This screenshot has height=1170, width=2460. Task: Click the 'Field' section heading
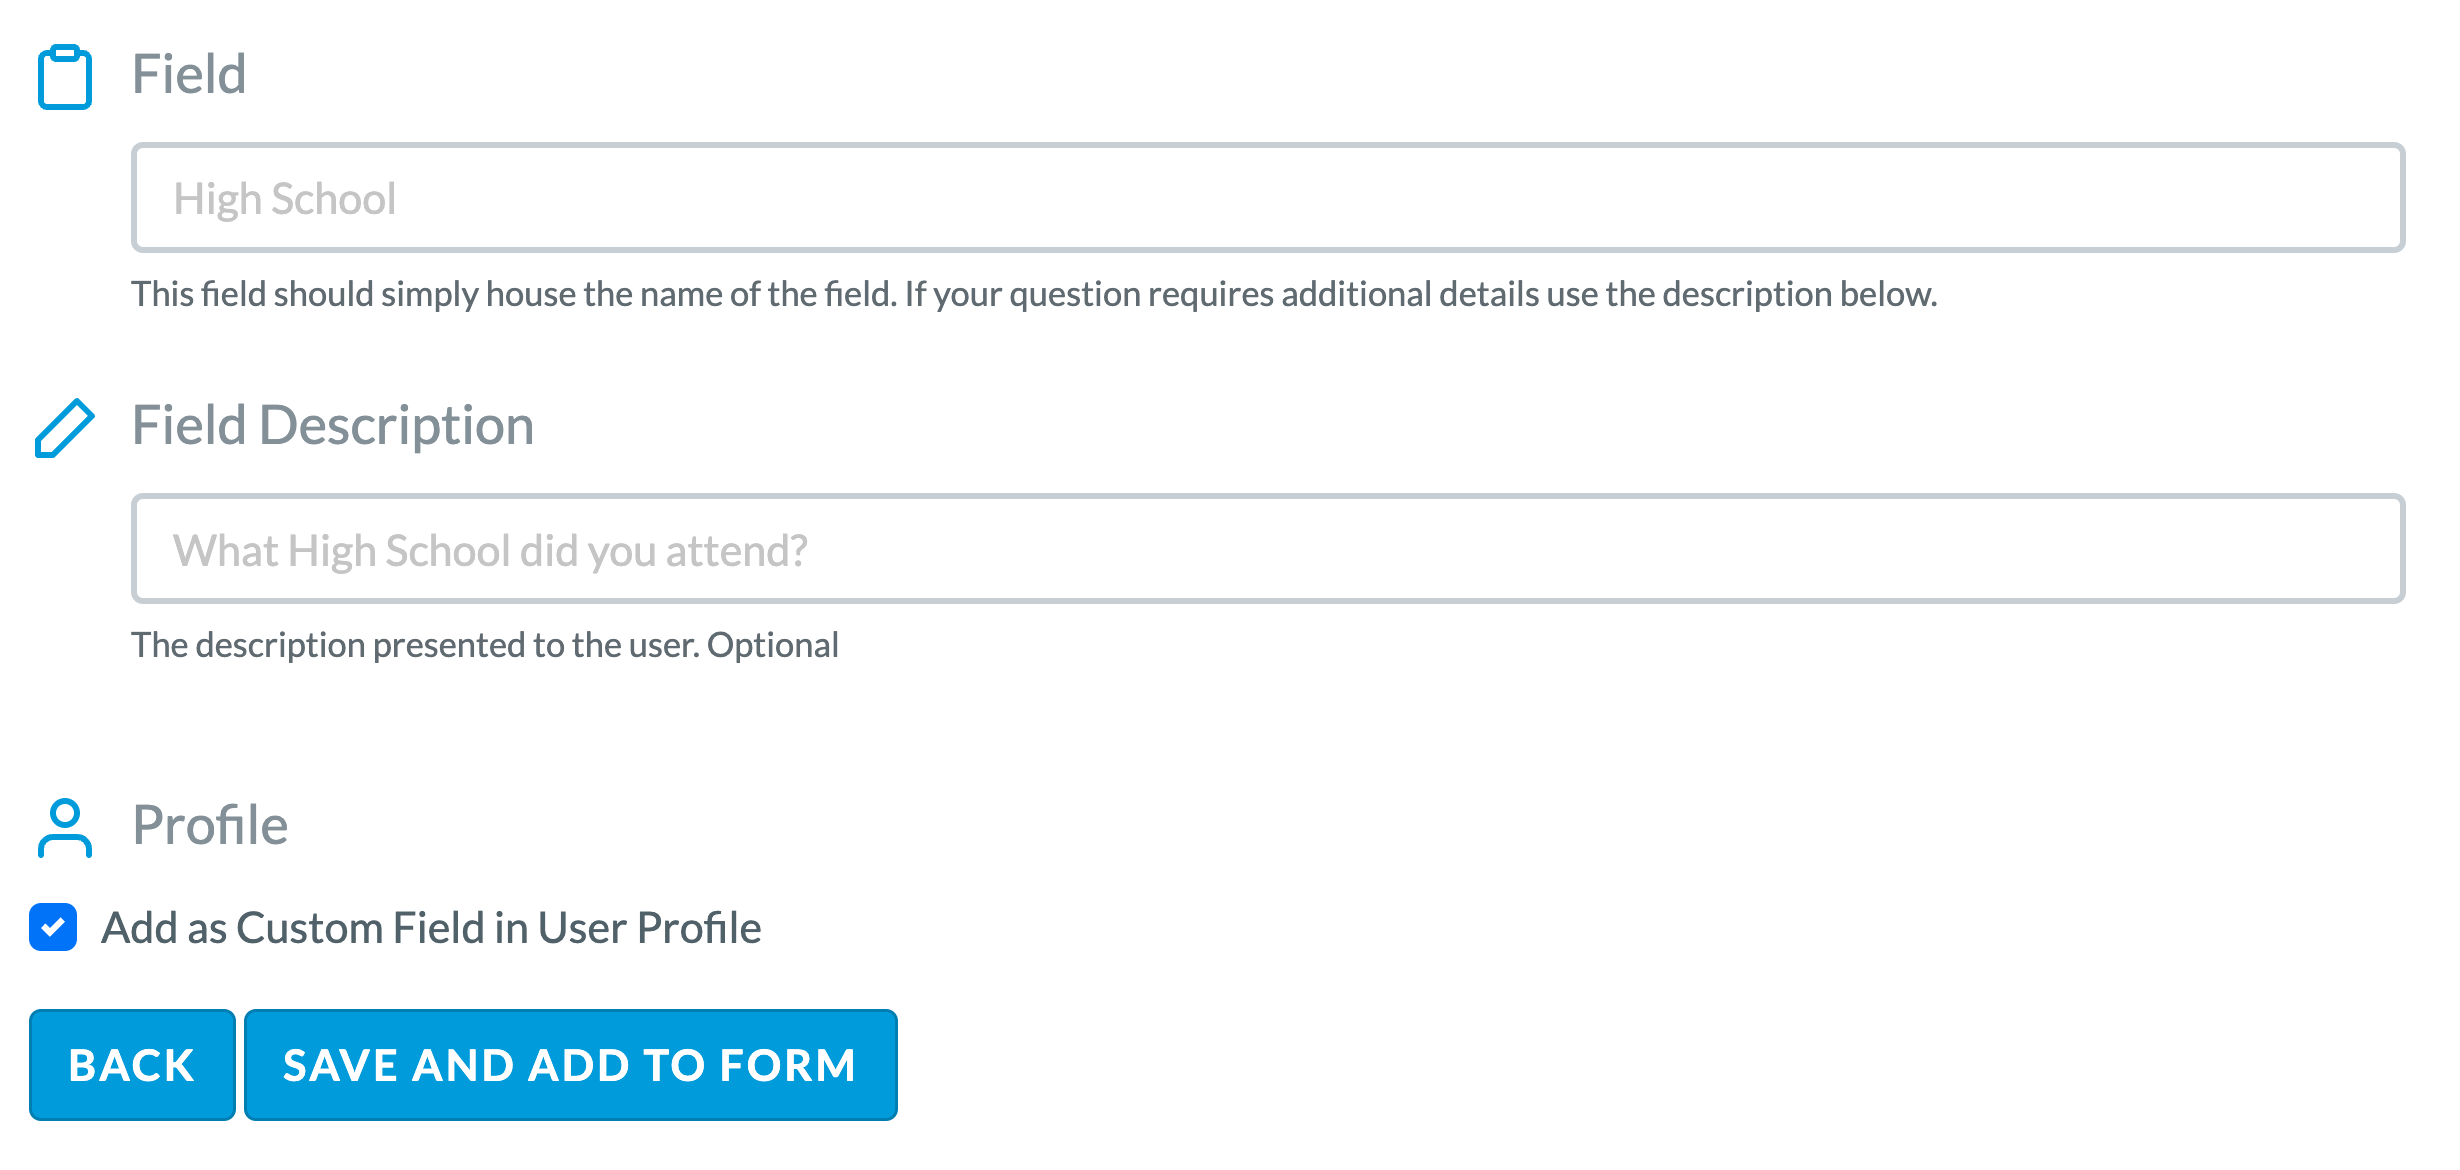coord(189,74)
